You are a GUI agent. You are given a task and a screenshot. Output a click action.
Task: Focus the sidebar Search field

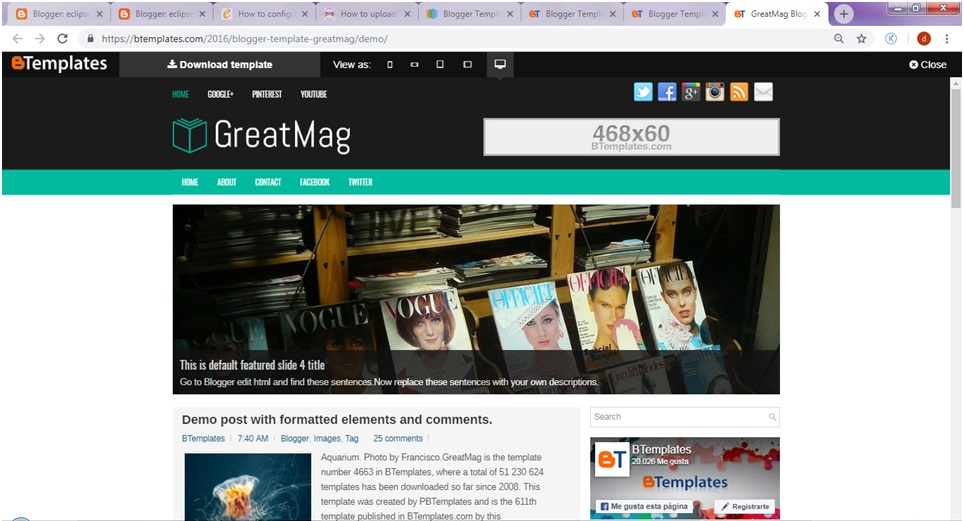coord(684,417)
